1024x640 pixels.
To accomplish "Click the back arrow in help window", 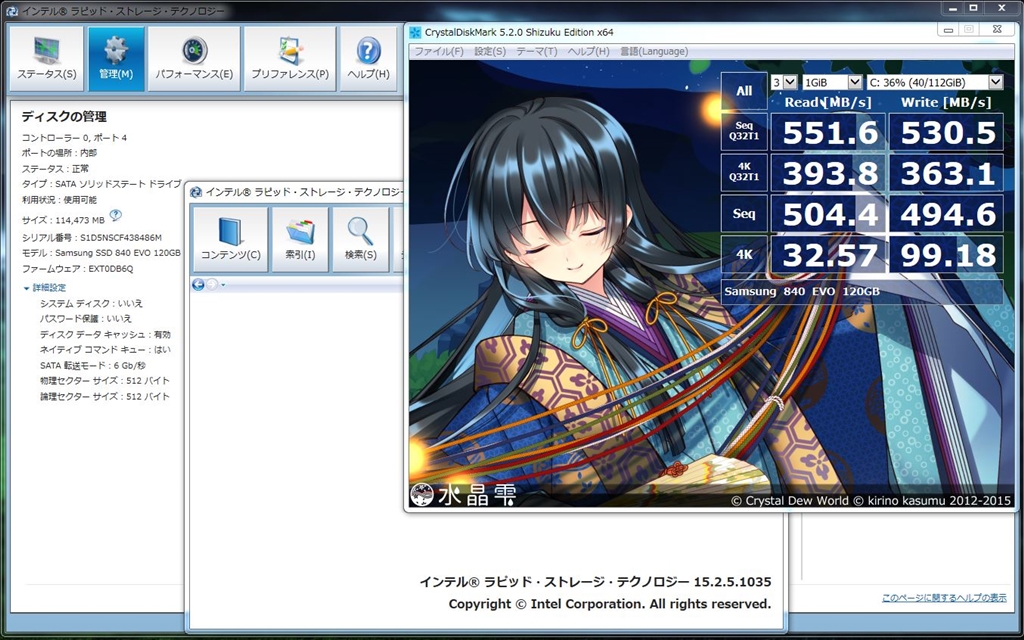I will click(x=199, y=284).
